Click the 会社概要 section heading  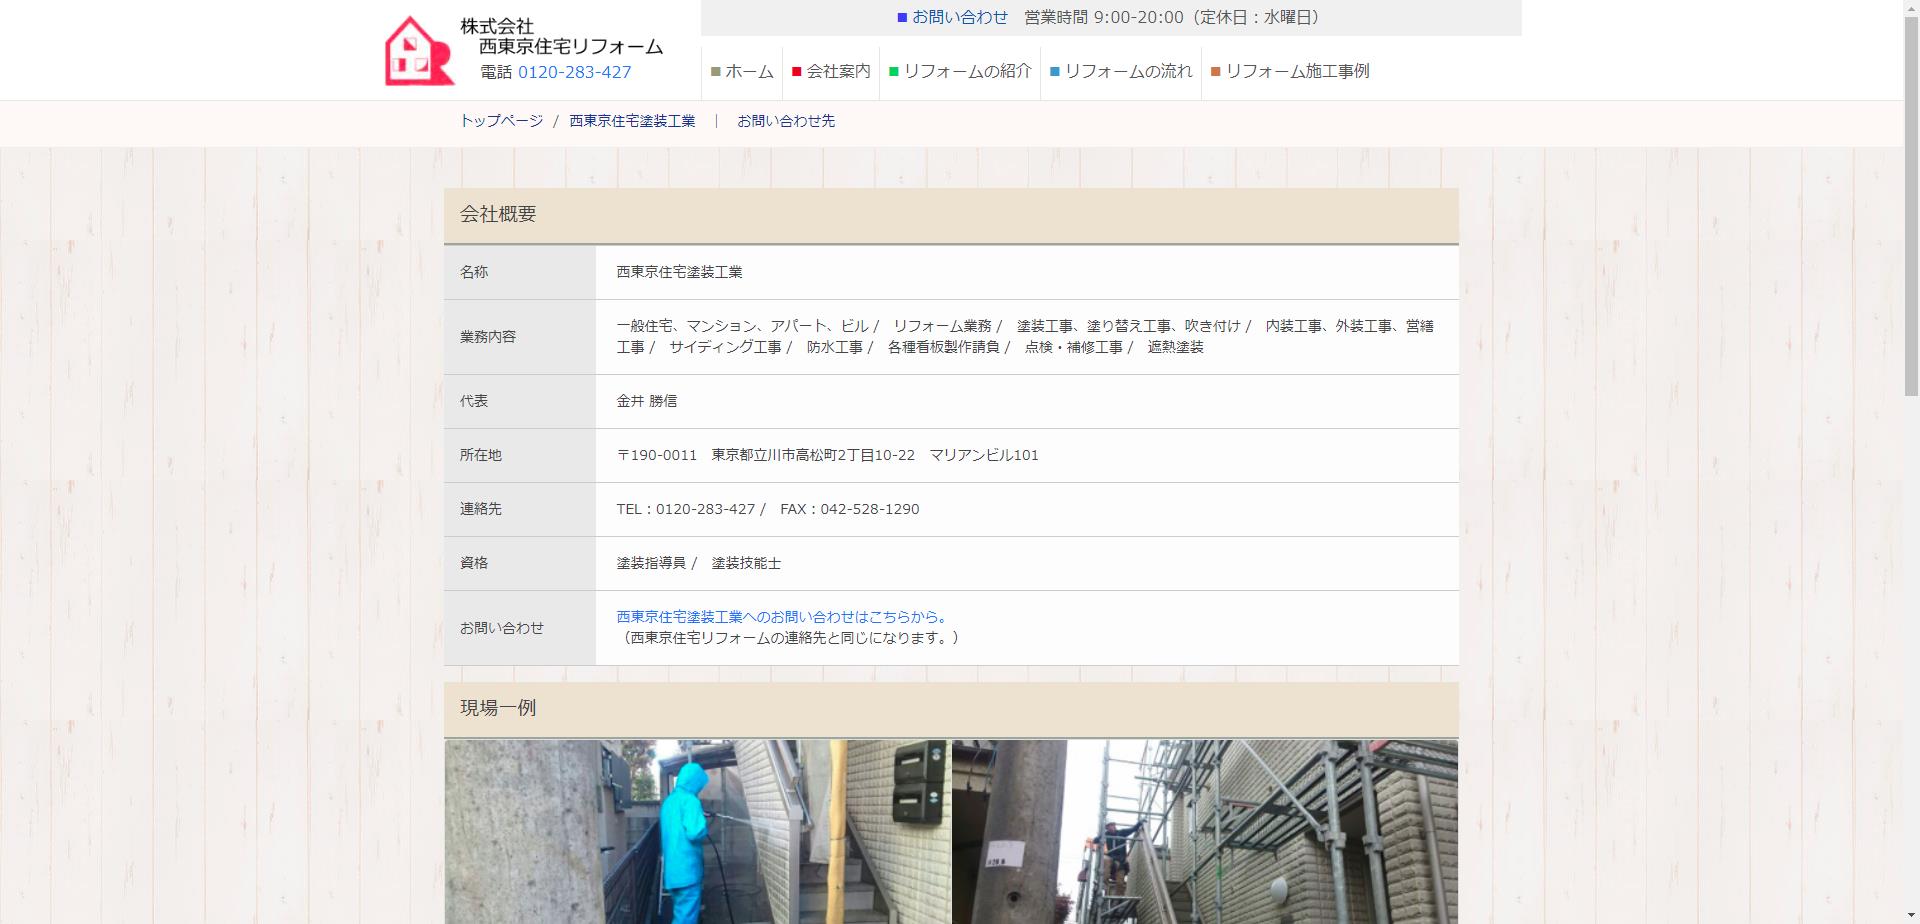498,215
